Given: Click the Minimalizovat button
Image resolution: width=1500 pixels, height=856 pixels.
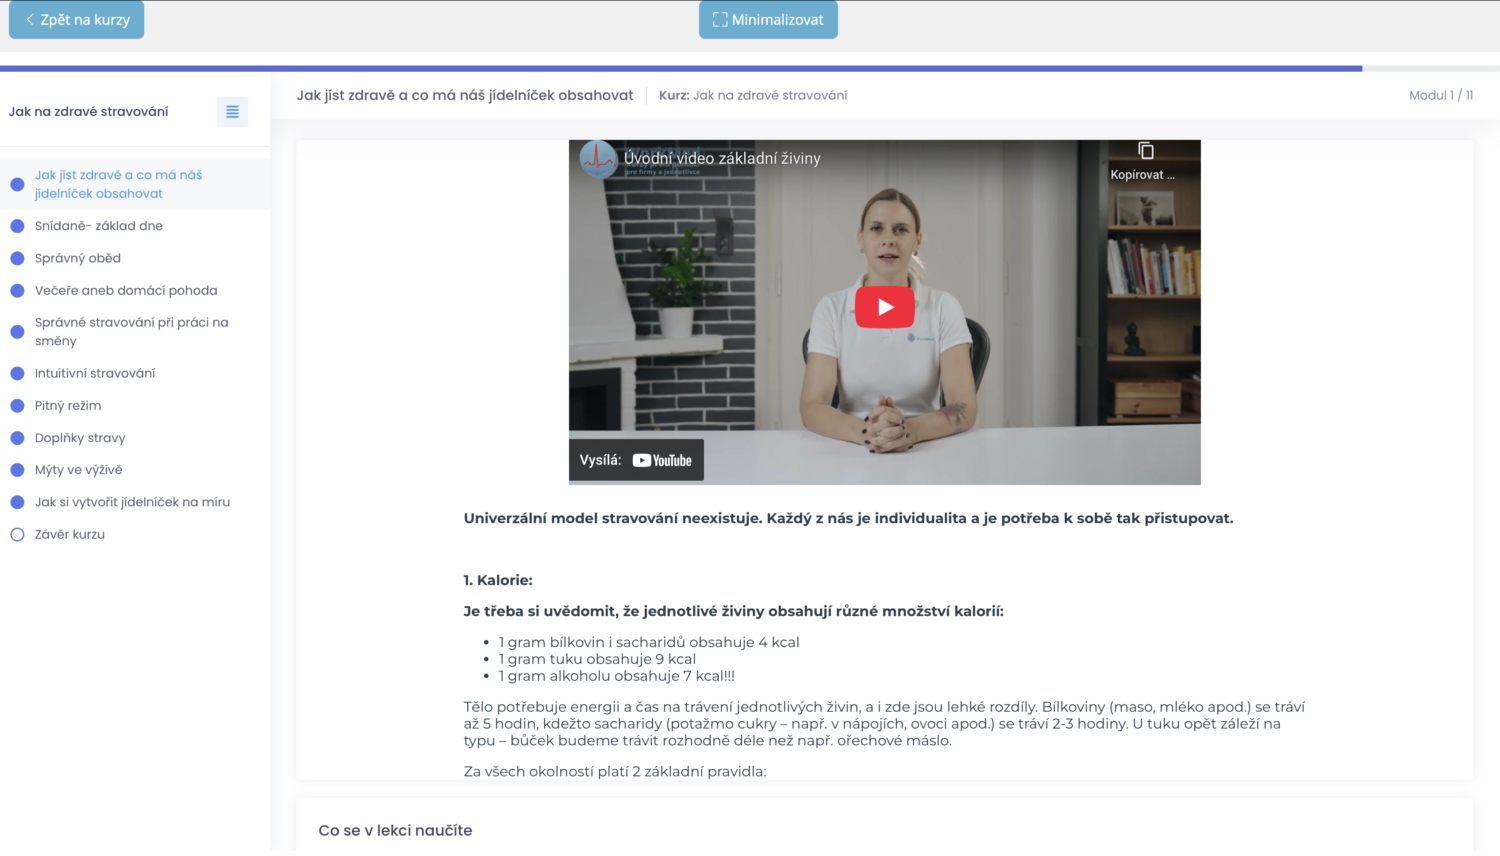Looking at the screenshot, I should pyautogui.click(x=768, y=20).
